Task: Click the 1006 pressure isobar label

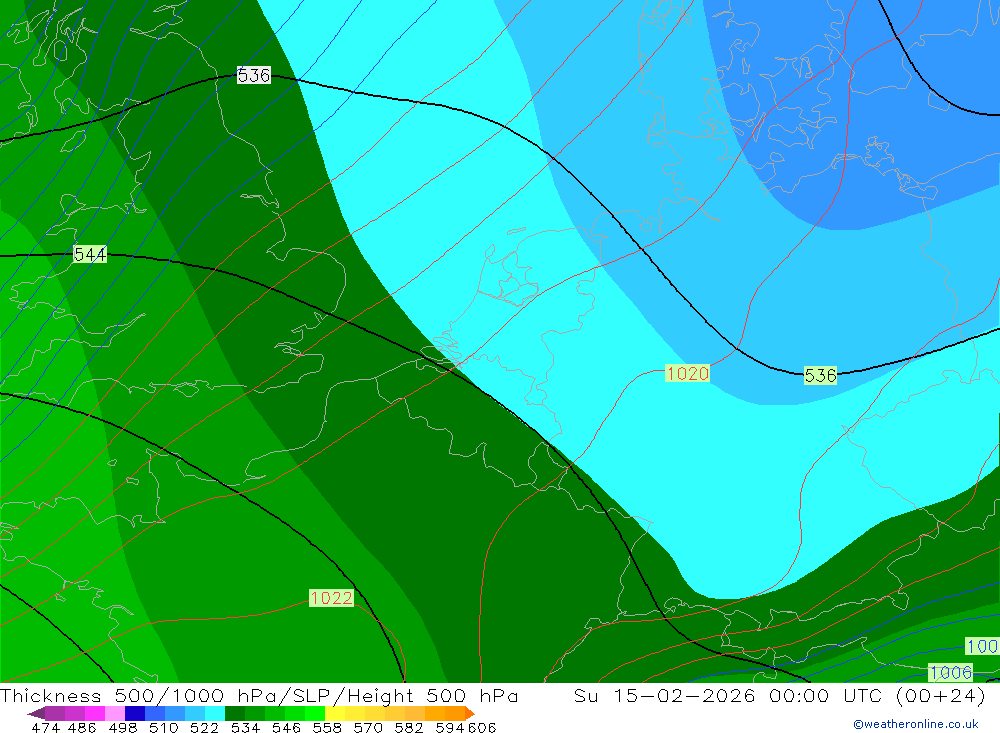Action: click(x=950, y=672)
